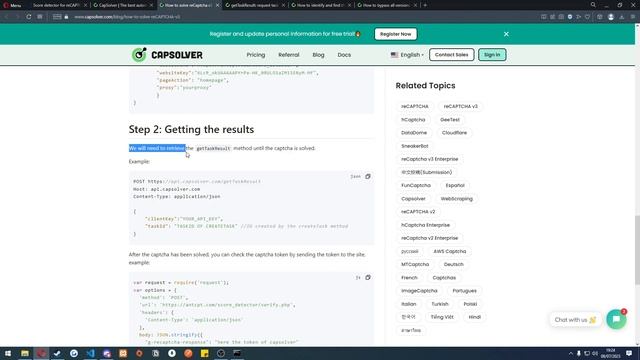Viewport: 640px width, 360px height.
Task: Close the How to solve reCaptcha tab
Action: pyautogui.click(x=217, y=5)
